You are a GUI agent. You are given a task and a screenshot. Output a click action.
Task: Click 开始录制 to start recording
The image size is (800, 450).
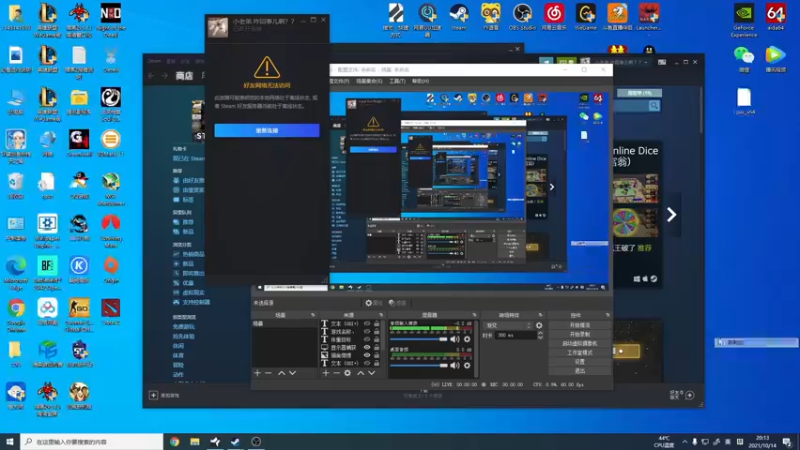580,335
